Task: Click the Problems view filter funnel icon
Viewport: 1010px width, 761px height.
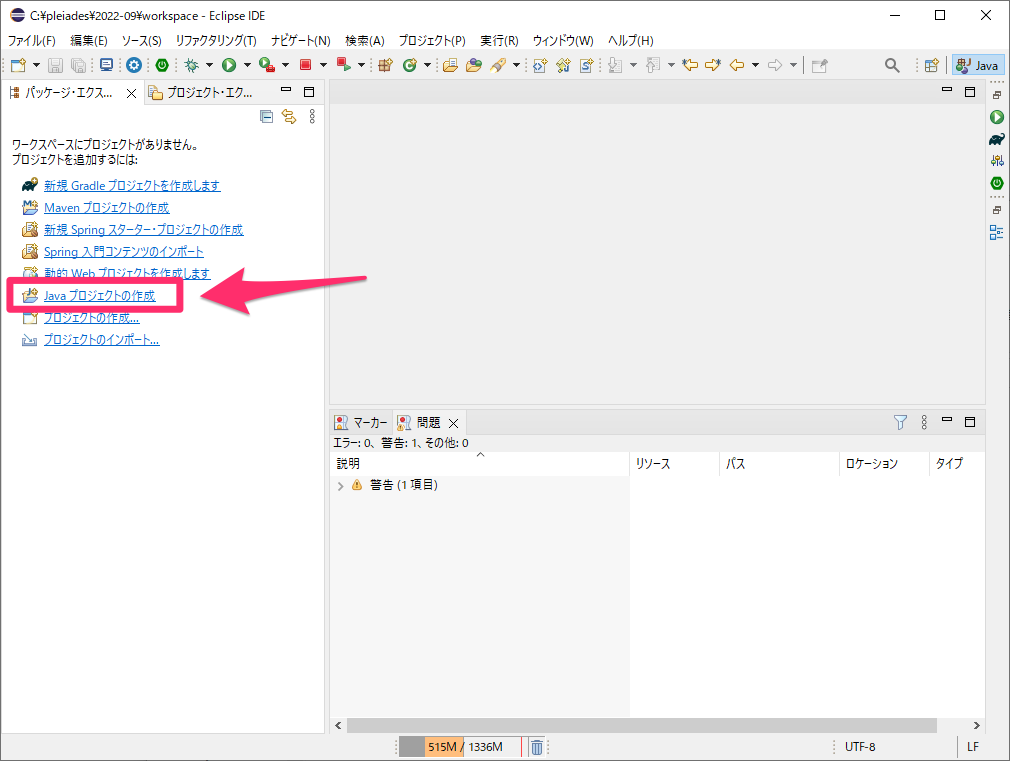Action: tap(900, 422)
